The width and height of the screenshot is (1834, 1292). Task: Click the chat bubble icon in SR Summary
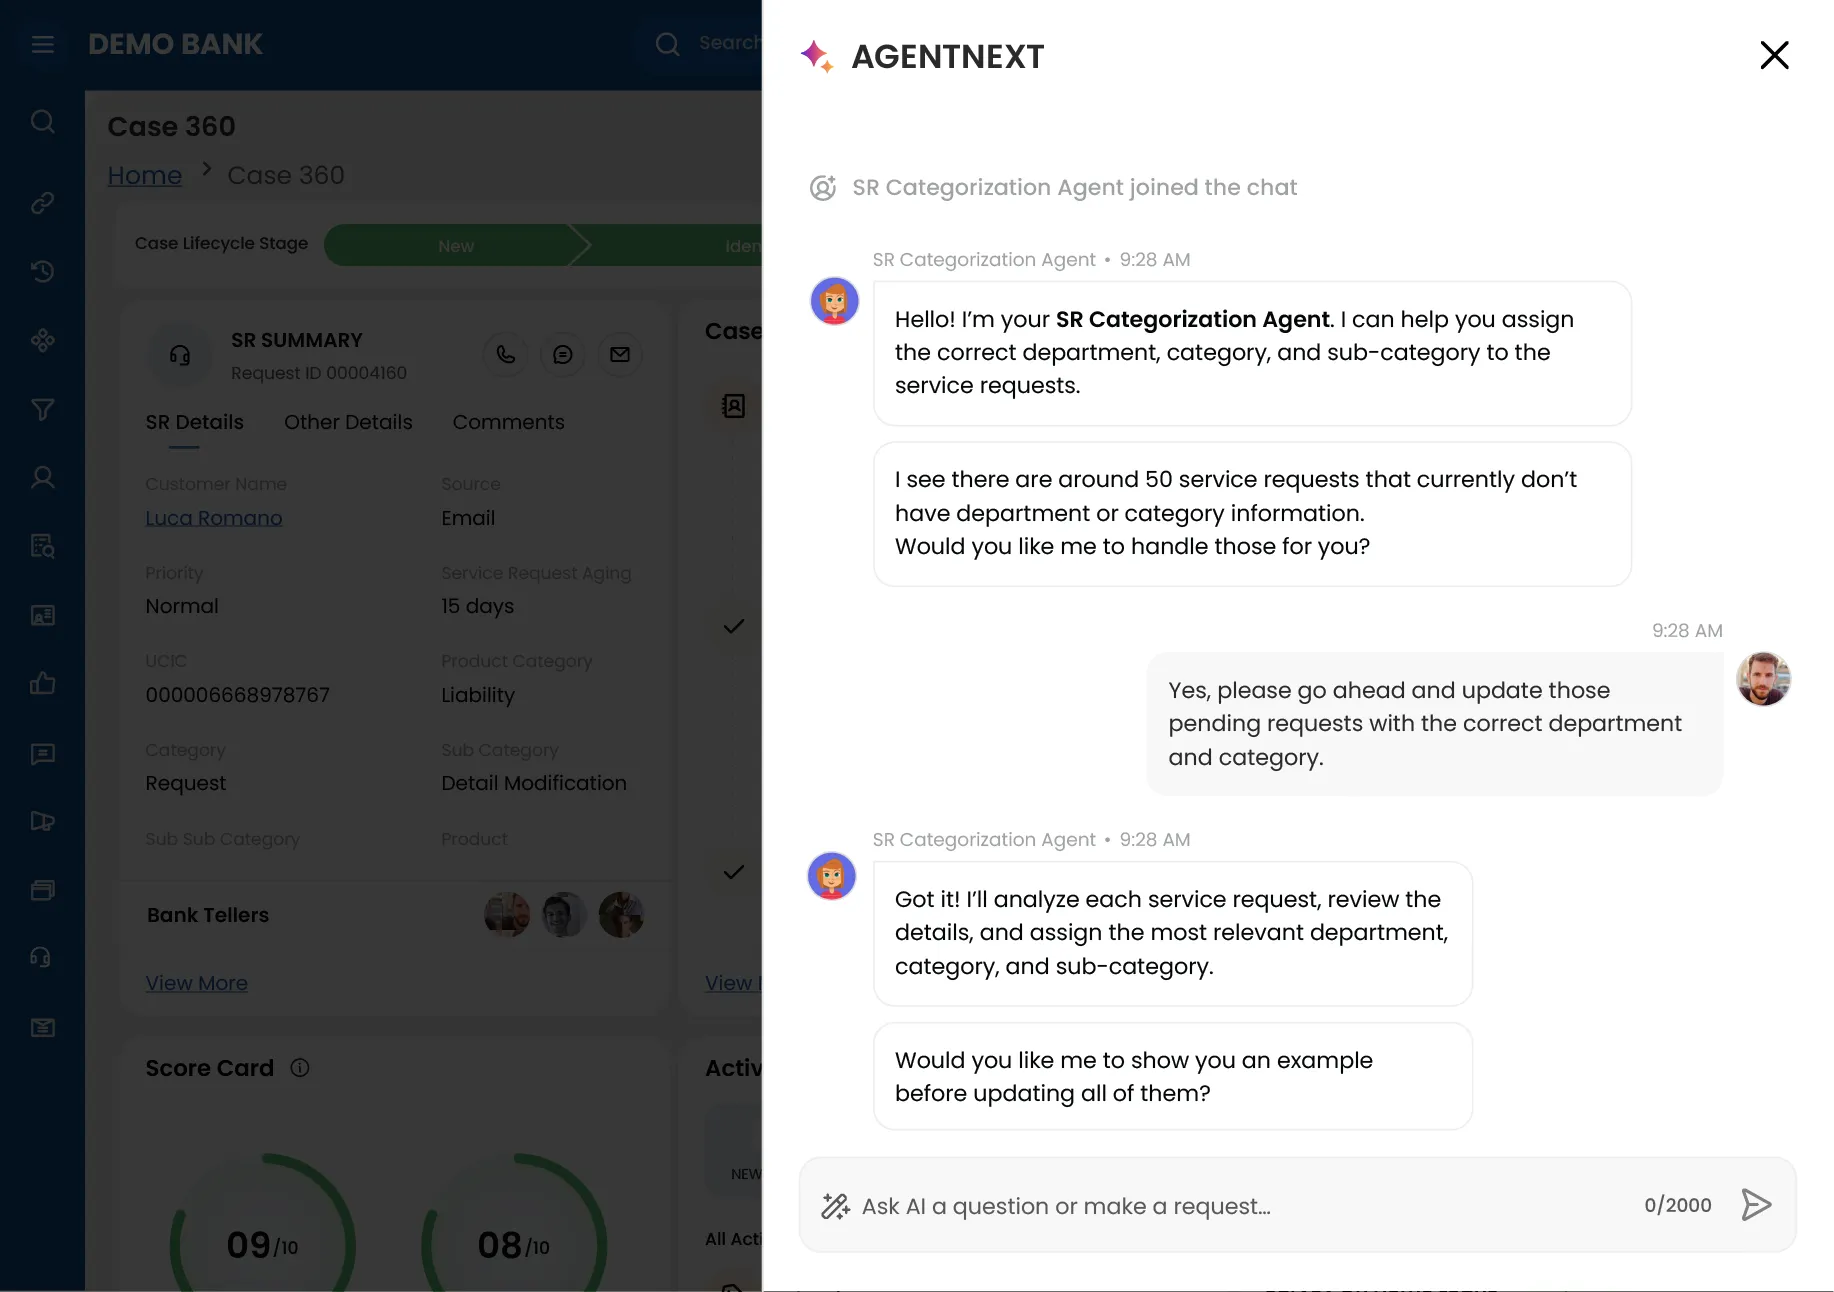click(563, 354)
